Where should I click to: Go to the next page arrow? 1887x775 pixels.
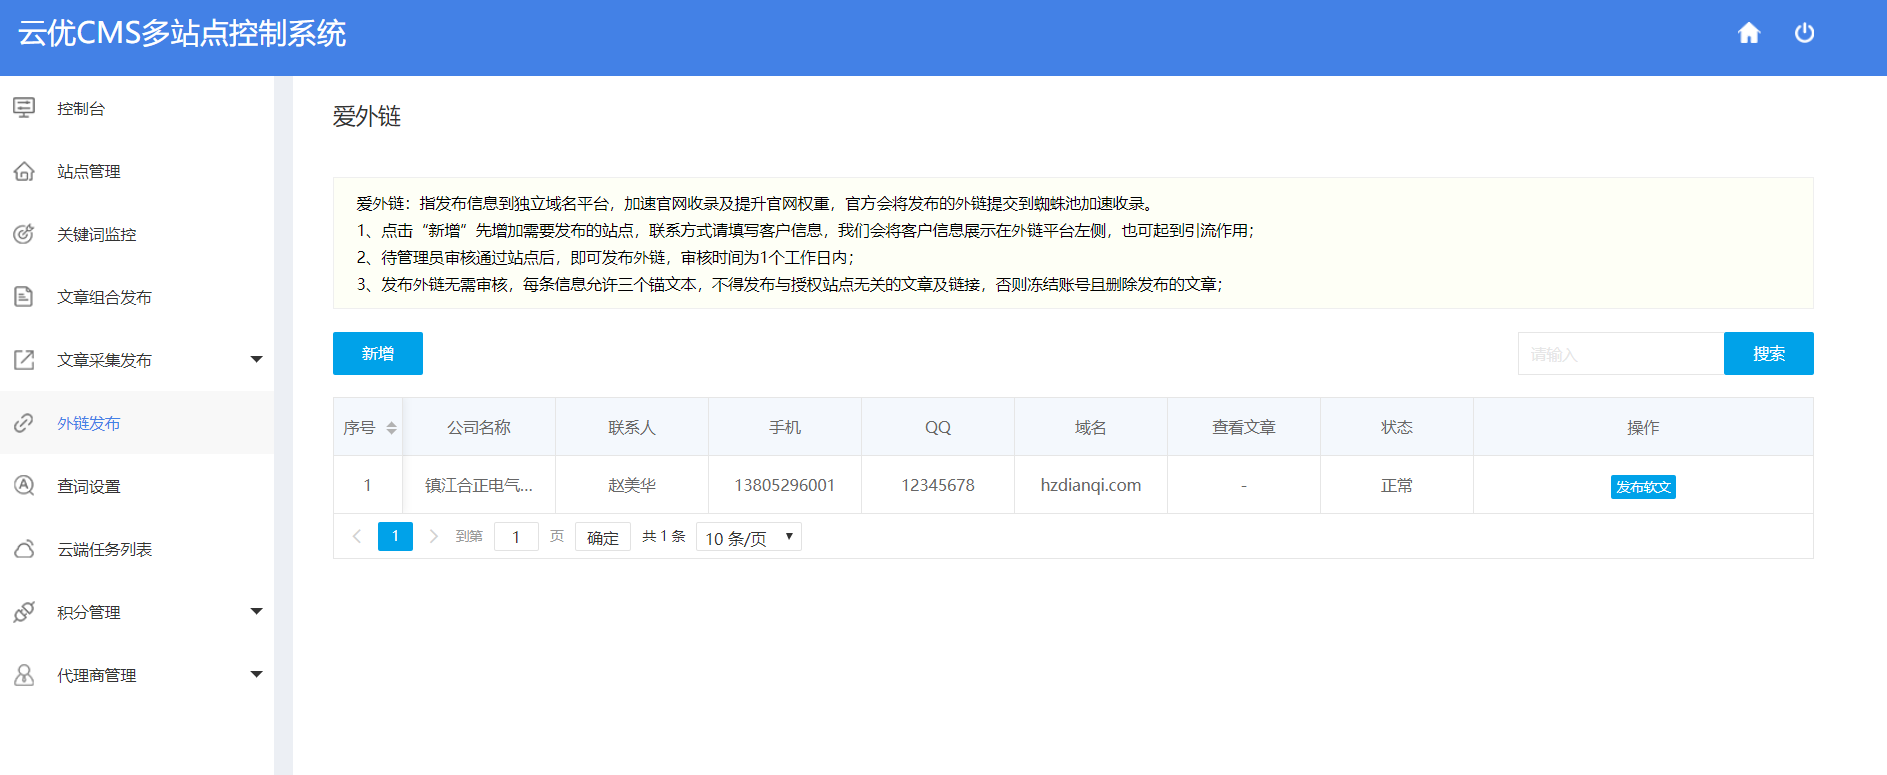(x=433, y=537)
